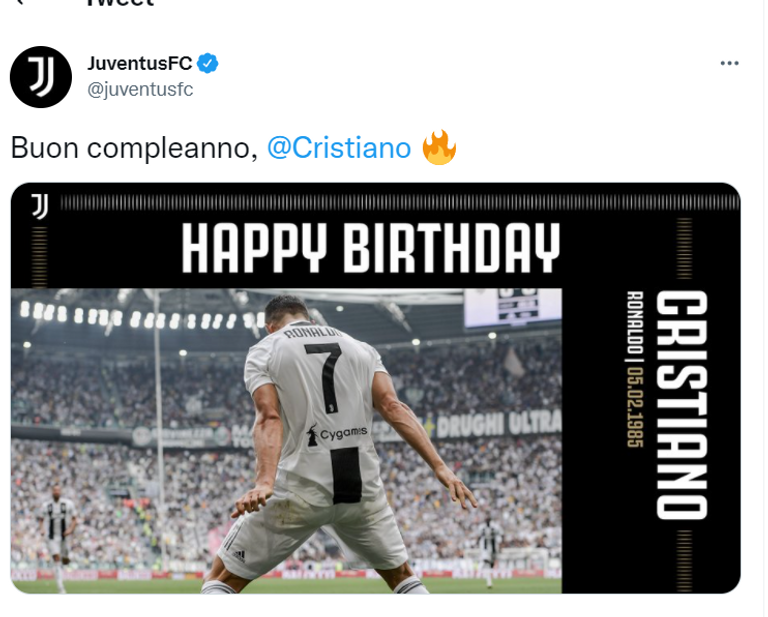Click the JuventusFC display name
The height and width of the screenshot is (617, 768).
(140, 63)
